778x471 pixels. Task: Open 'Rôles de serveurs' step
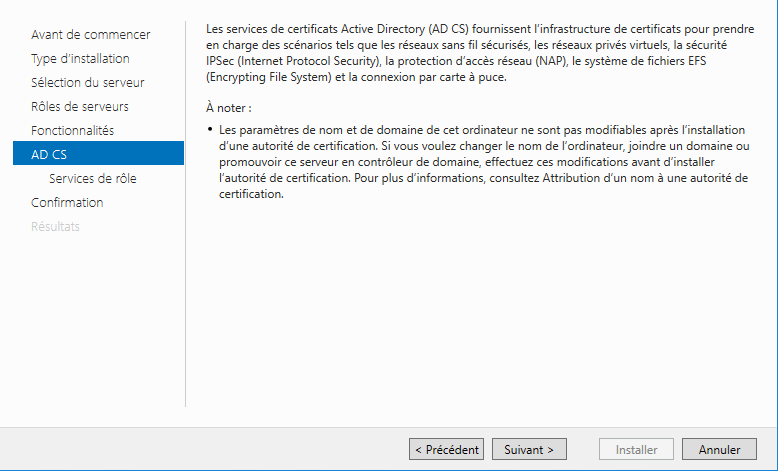pos(79,106)
